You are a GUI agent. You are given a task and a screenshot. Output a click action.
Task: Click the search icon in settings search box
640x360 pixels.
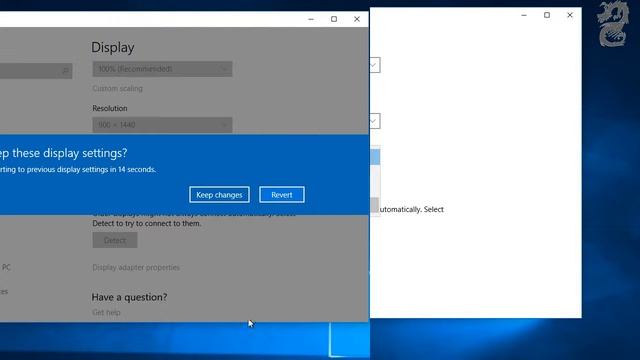(65, 71)
